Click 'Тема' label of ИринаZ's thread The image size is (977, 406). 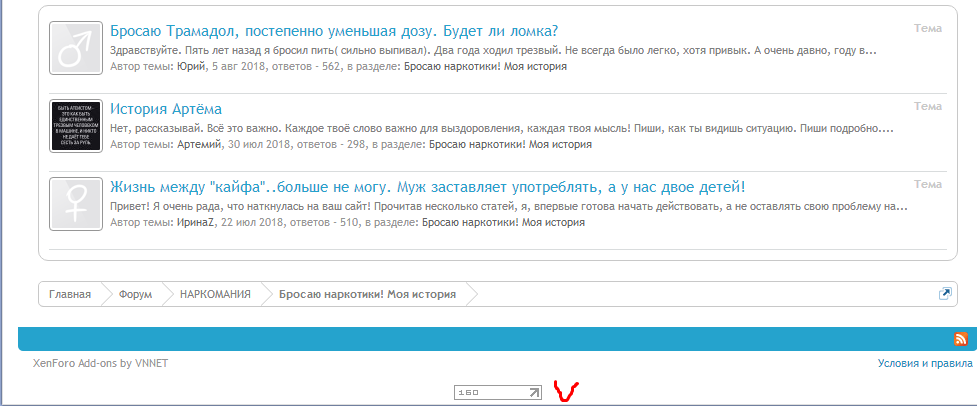tap(928, 184)
